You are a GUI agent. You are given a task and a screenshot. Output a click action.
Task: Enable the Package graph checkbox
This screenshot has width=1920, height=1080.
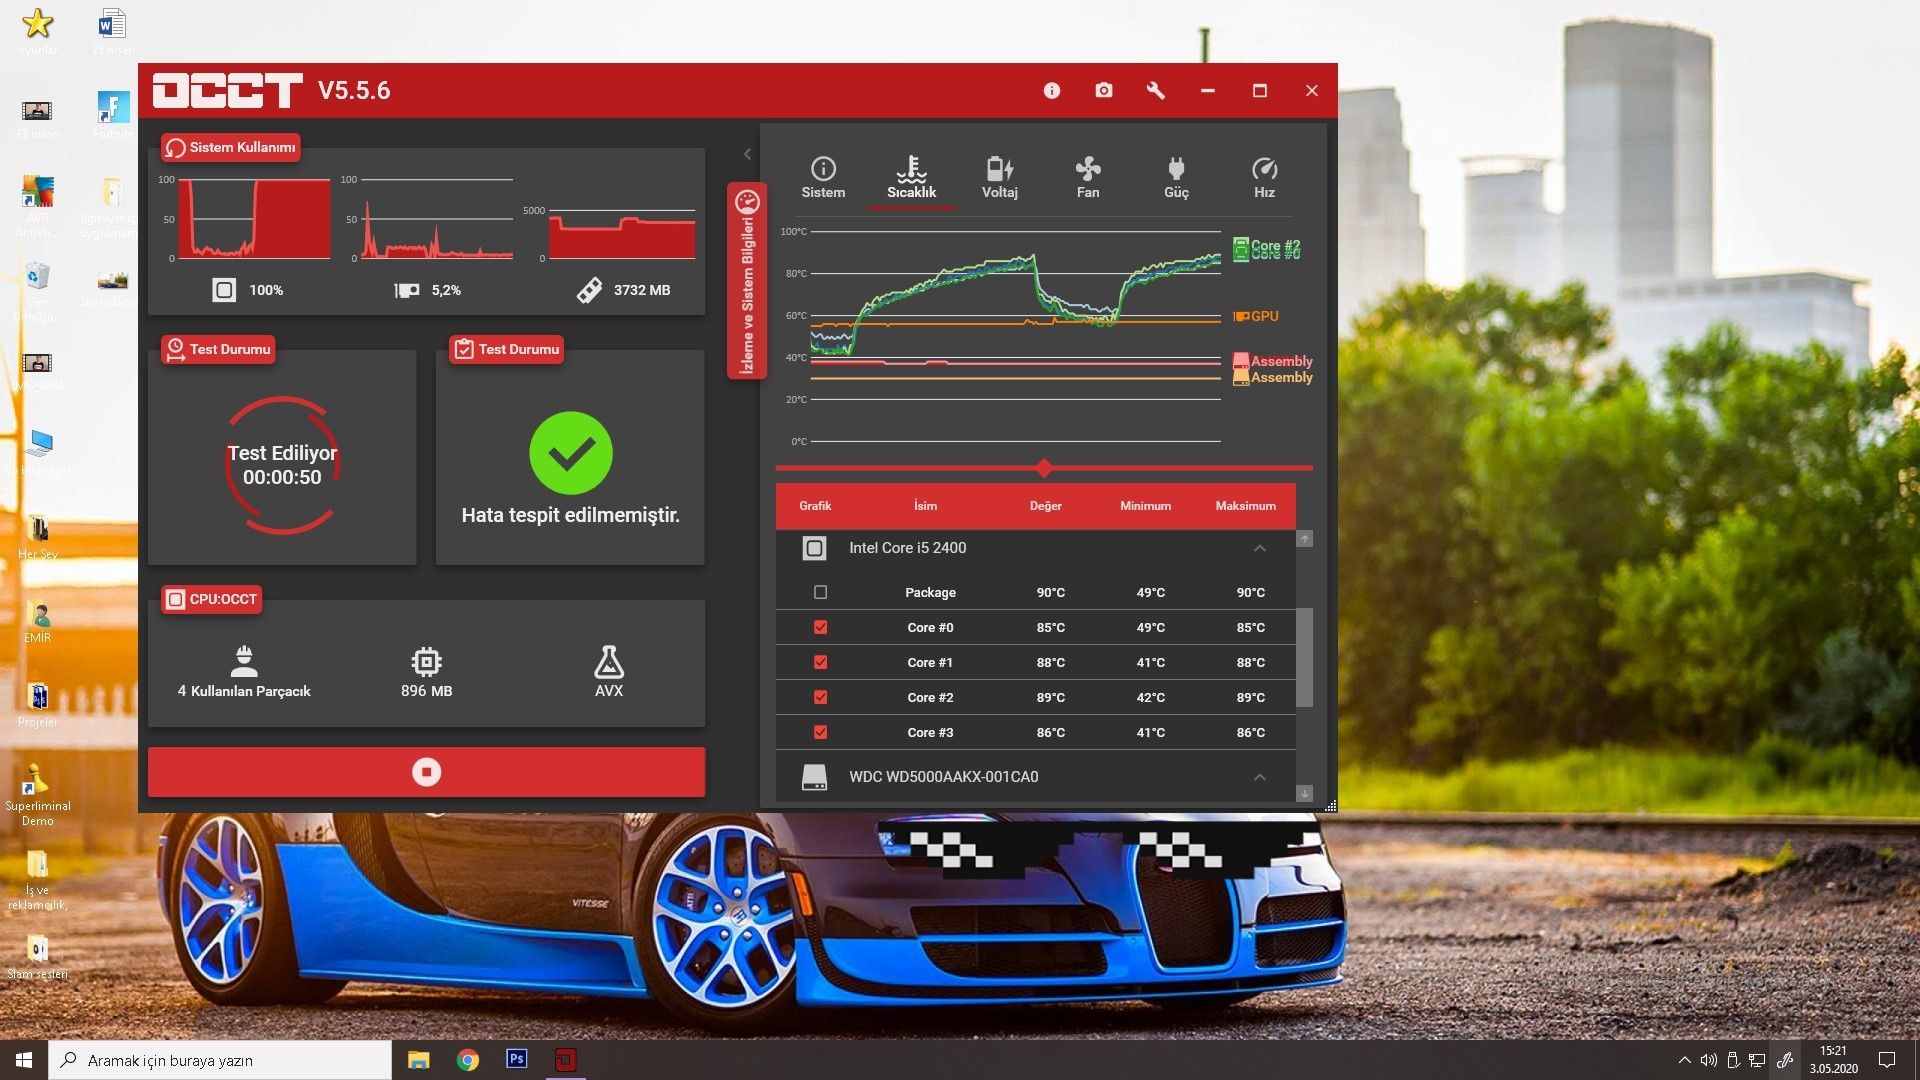(820, 593)
